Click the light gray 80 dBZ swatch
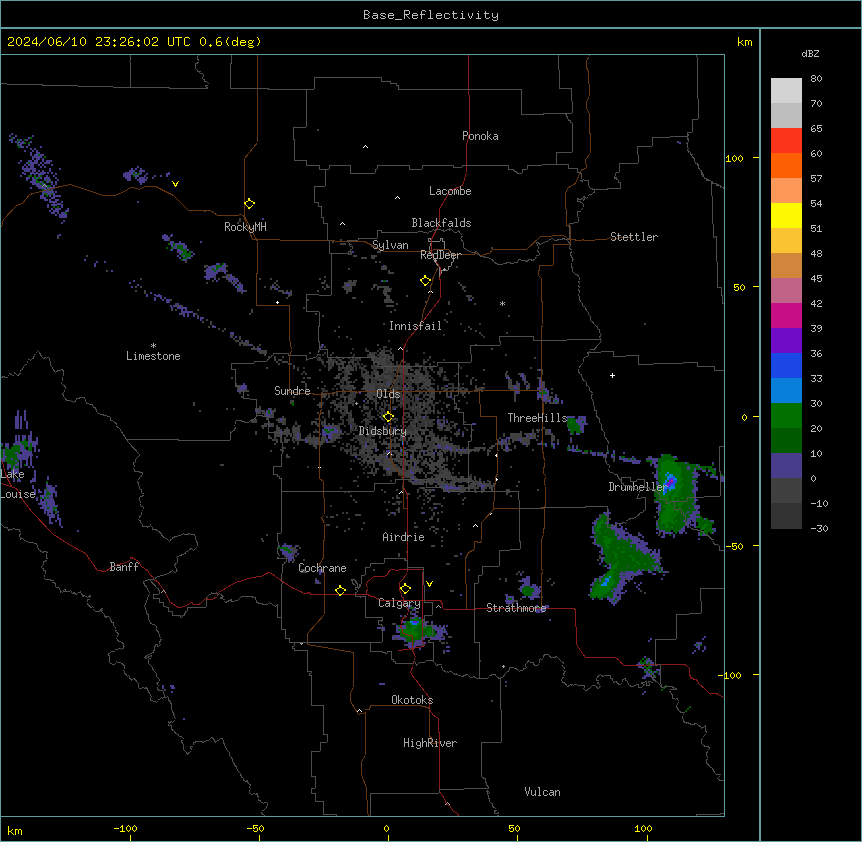The width and height of the screenshot is (862, 842). [x=786, y=91]
